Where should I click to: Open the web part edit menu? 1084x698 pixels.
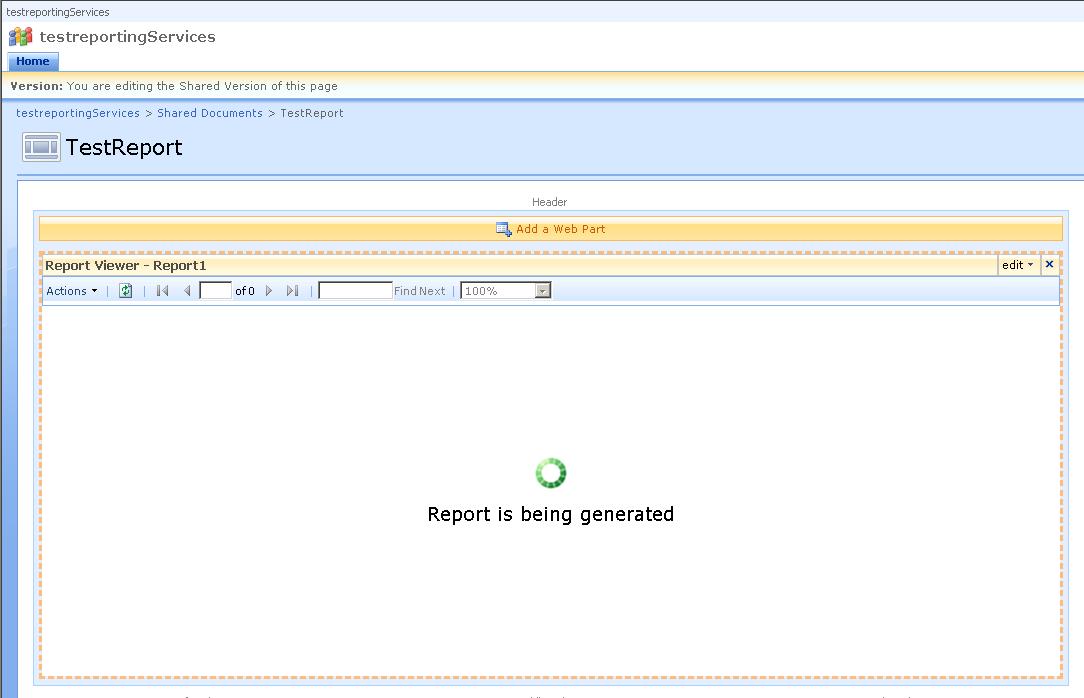pyautogui.click(x=1018, y=265)
